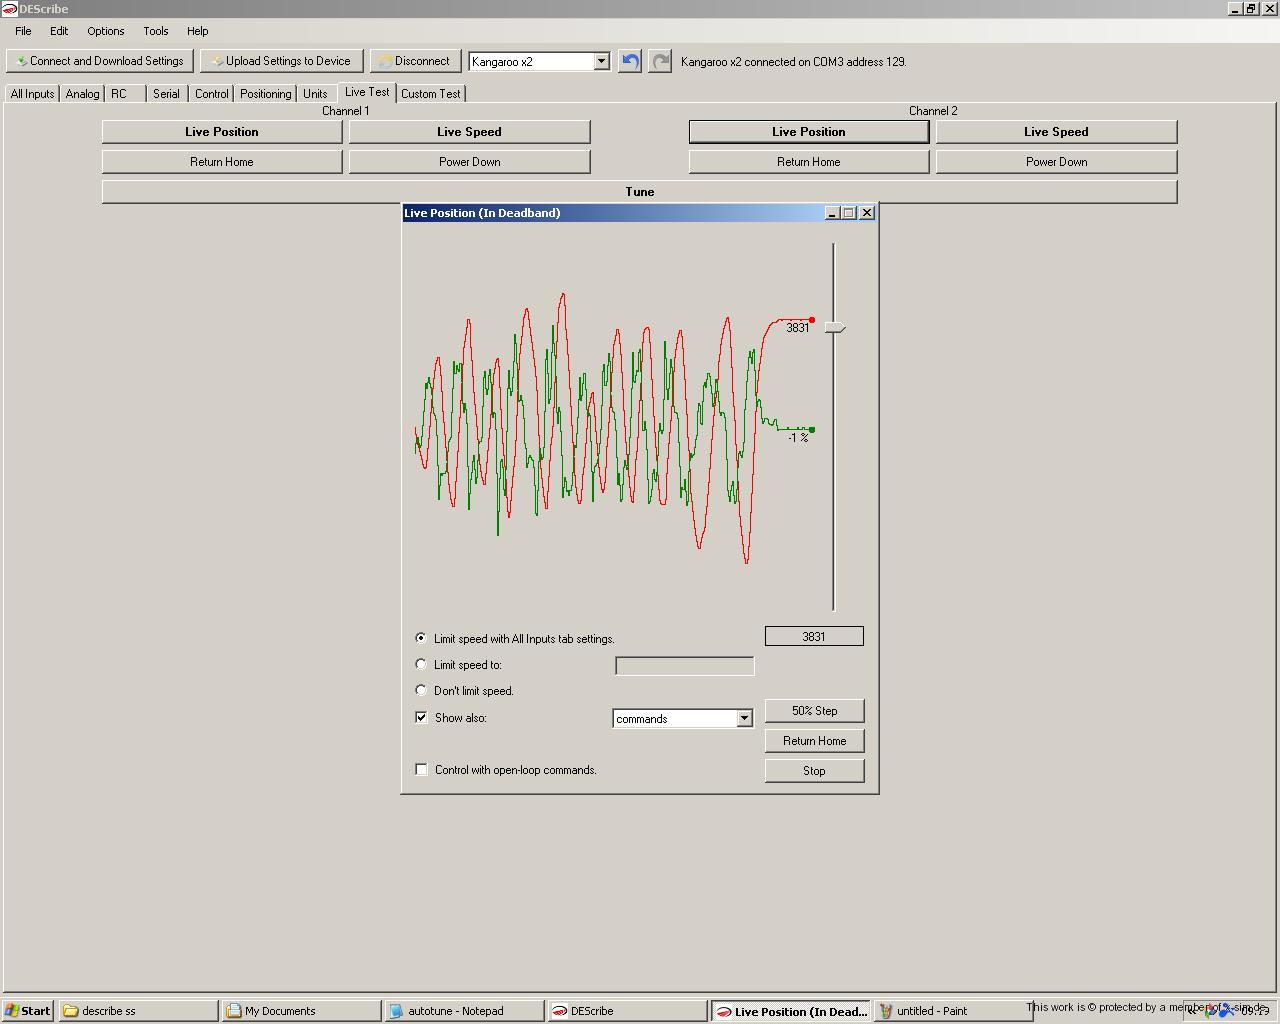Open the Kangaroo x2 device dropdown
Screen dimensions: 1280x1024
pos(601,61)
